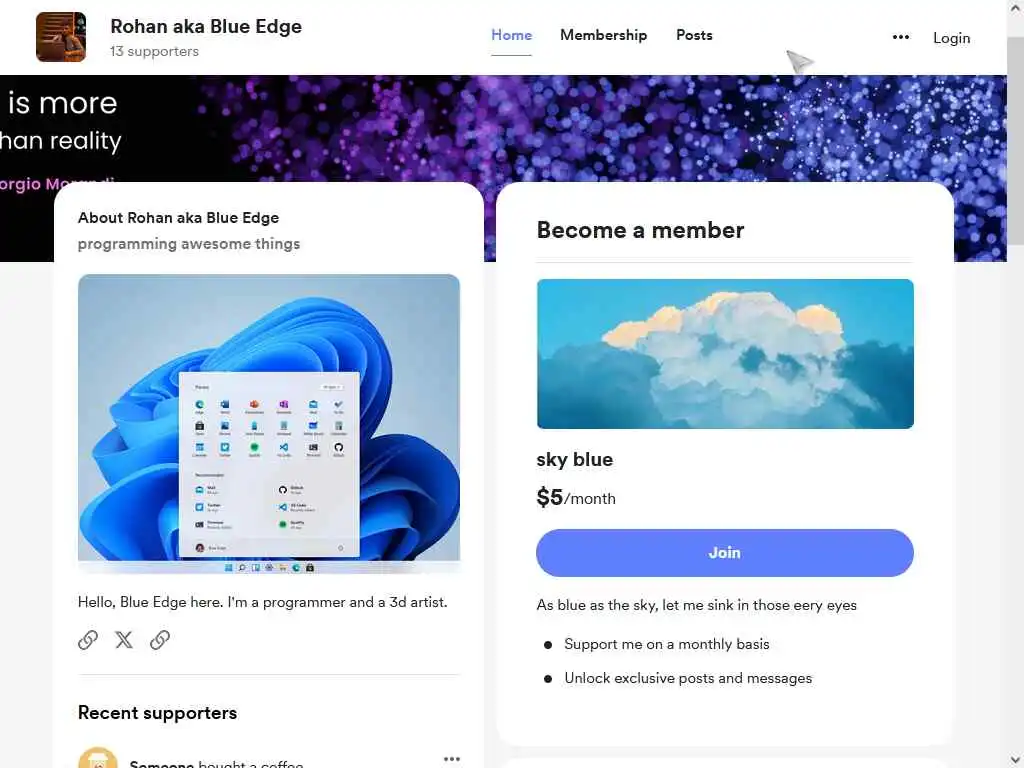
Task: Click the sky blue cloud membership image
Action: (725, 354)
